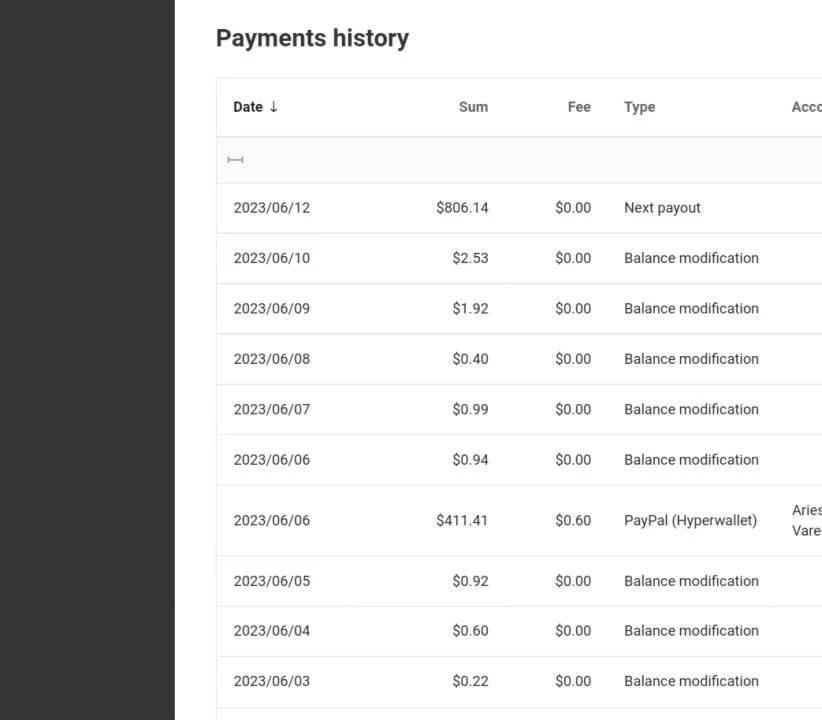This screenshot has width=822, height=720.
Task: Select the $0.92 sum
Action: tap(470, 581)
